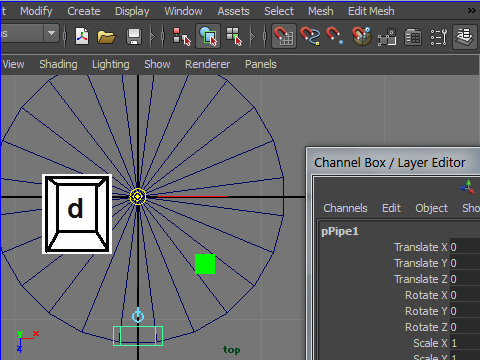The height and width of the screenshot is (360, 480).
Task: Open the viewport Shading menu
Action: pyautogui.click(x=58, y=64)
